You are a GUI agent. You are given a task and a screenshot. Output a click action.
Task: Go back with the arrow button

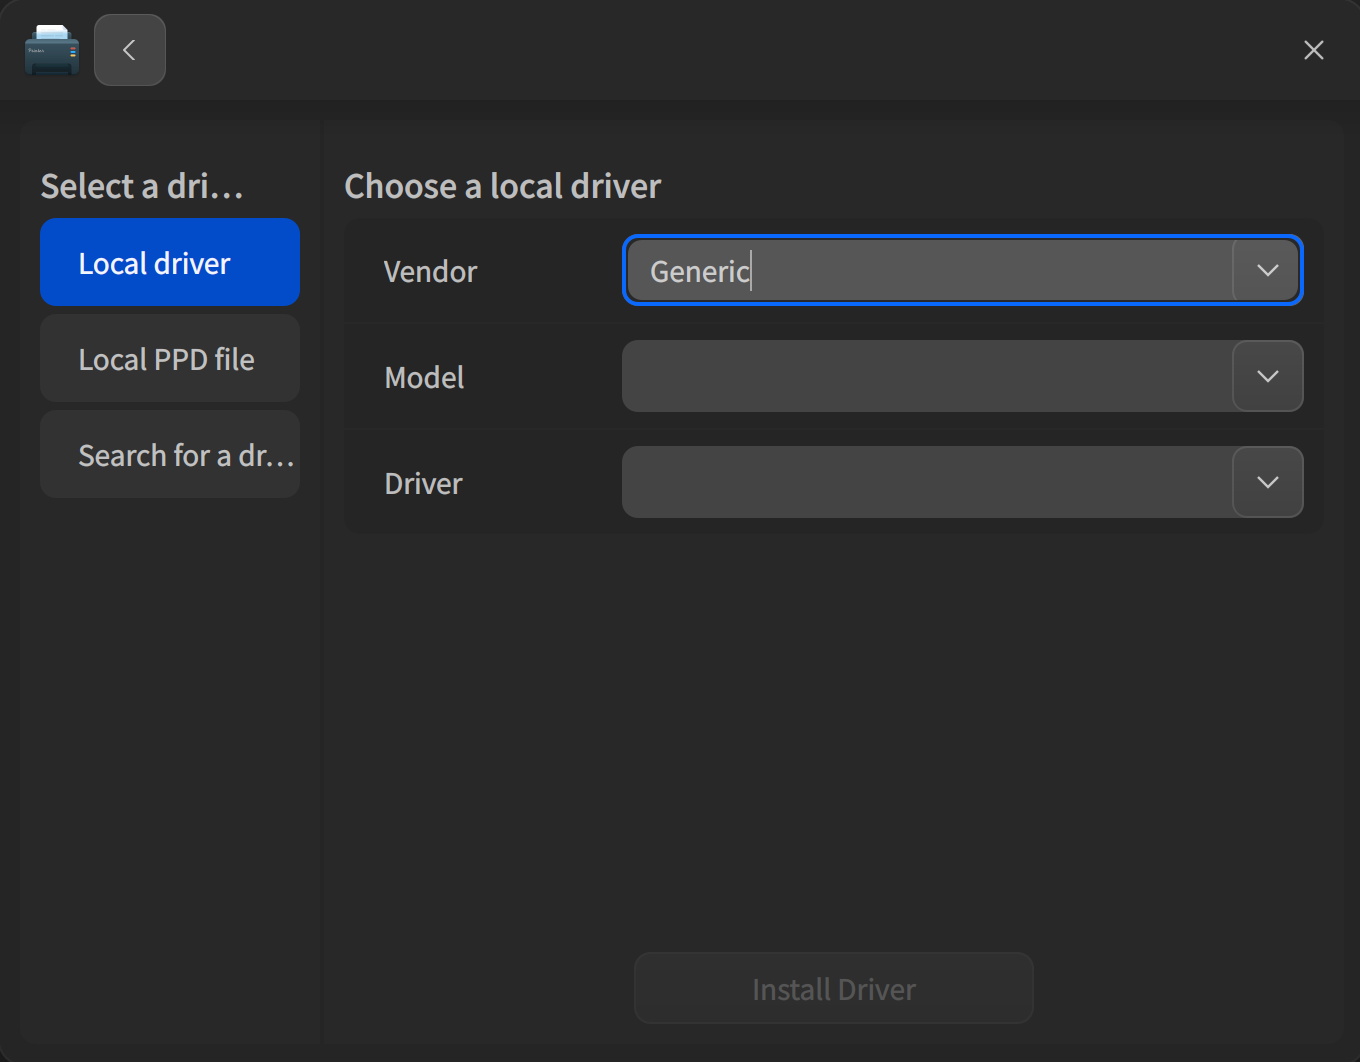[x=130, y=50]
